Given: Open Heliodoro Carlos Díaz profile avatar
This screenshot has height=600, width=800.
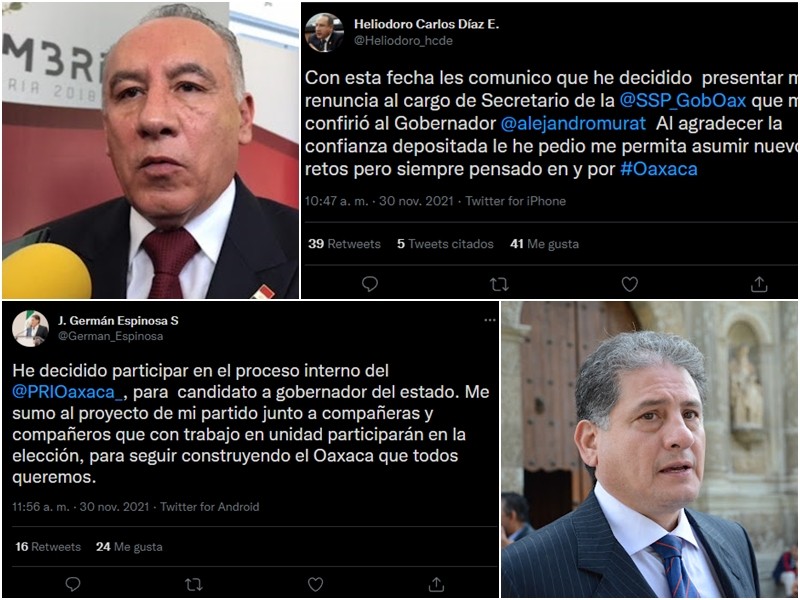Looking at the screenshot, I should (324, 33).
